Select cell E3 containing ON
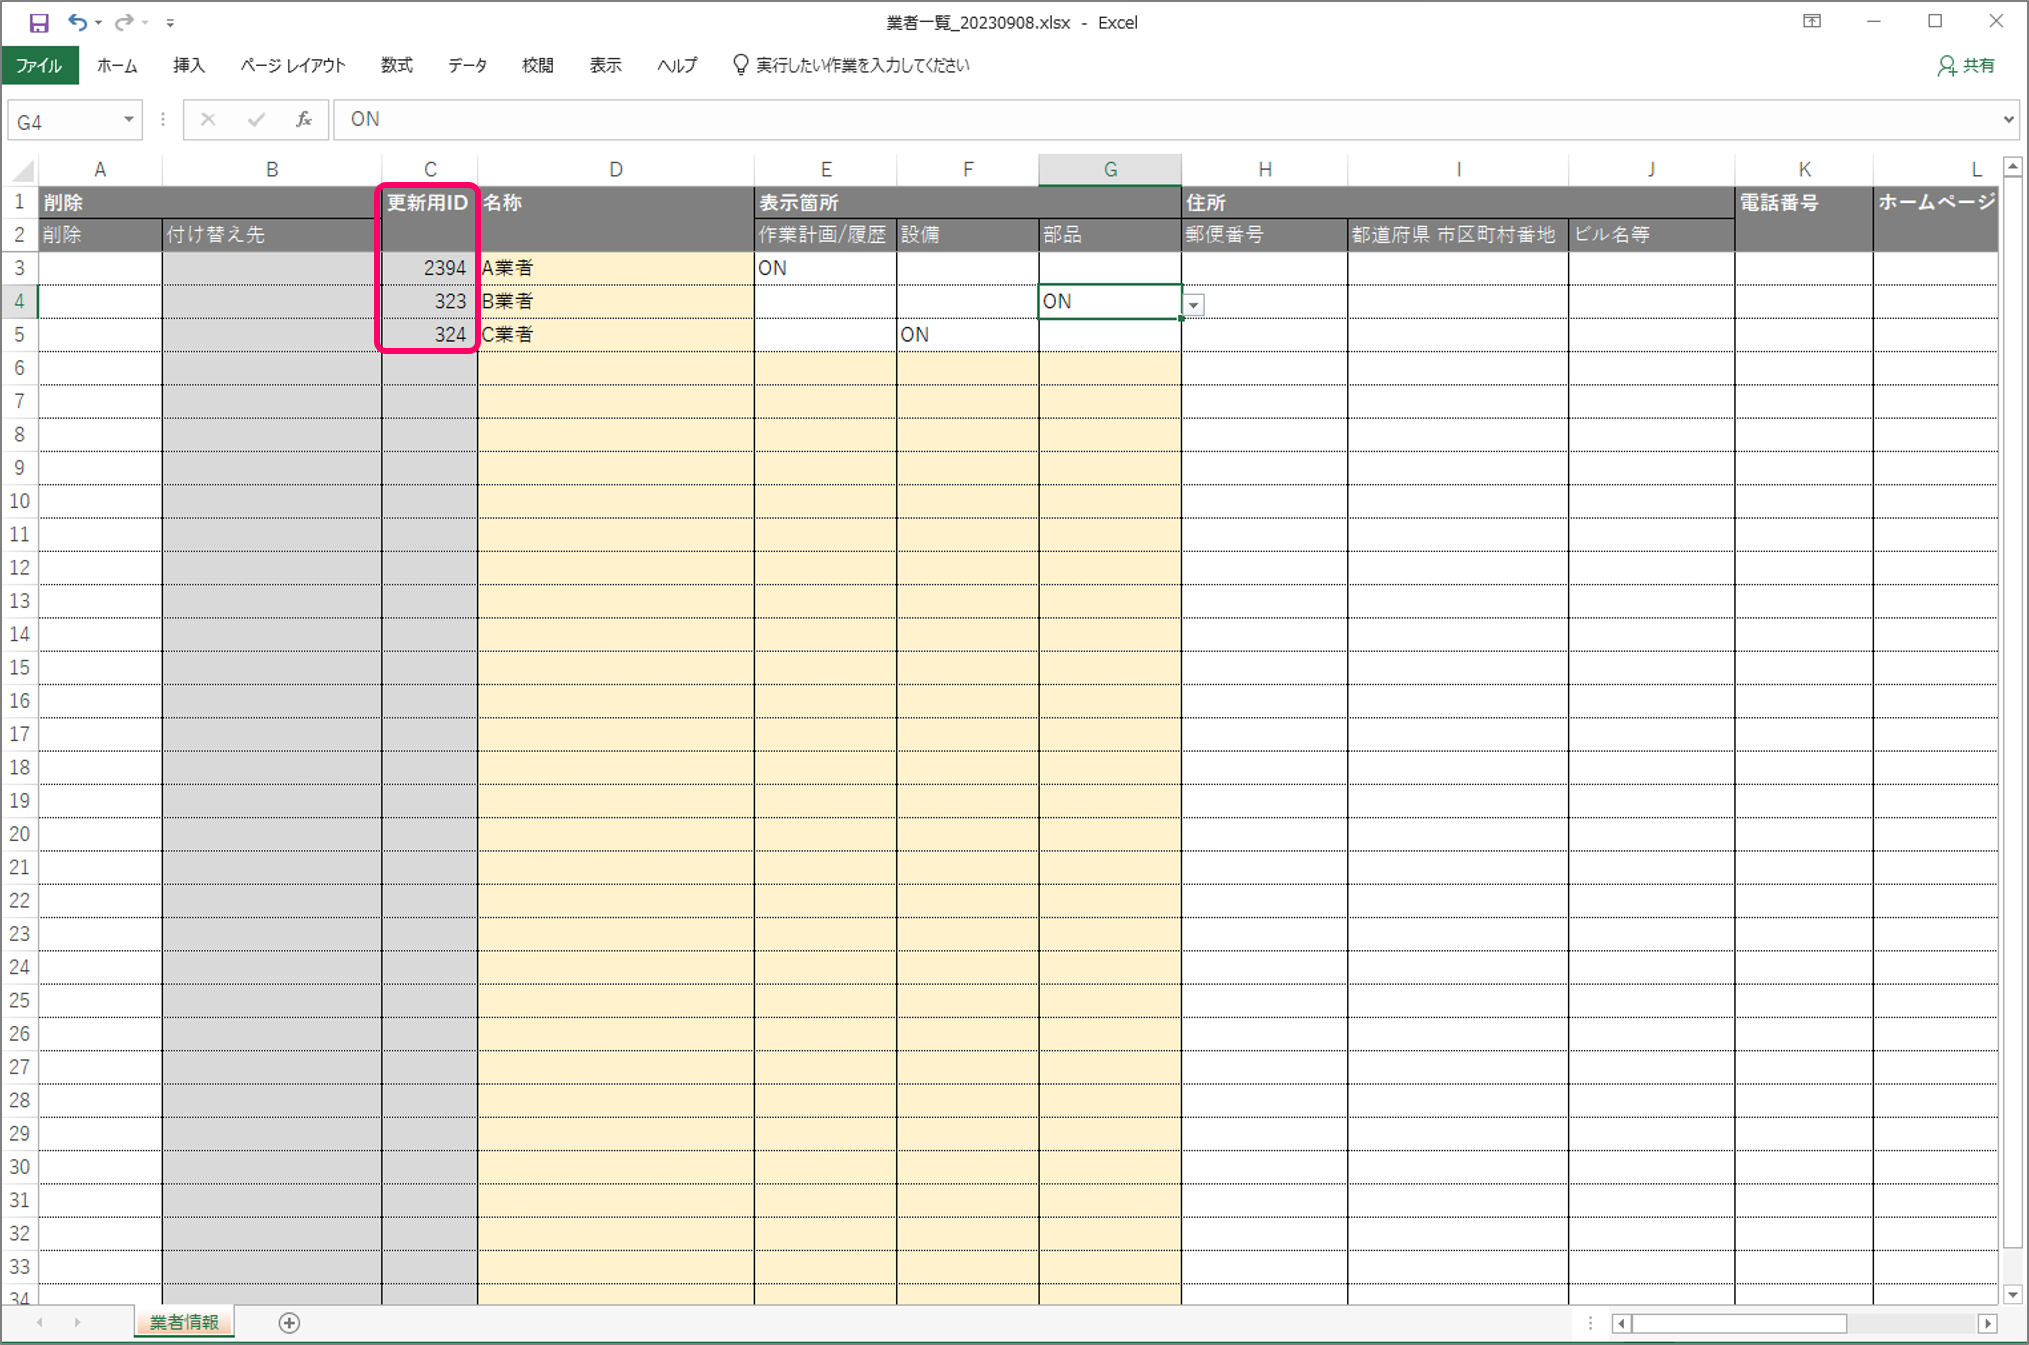2029x1345 pixels. tap(824, 268)
